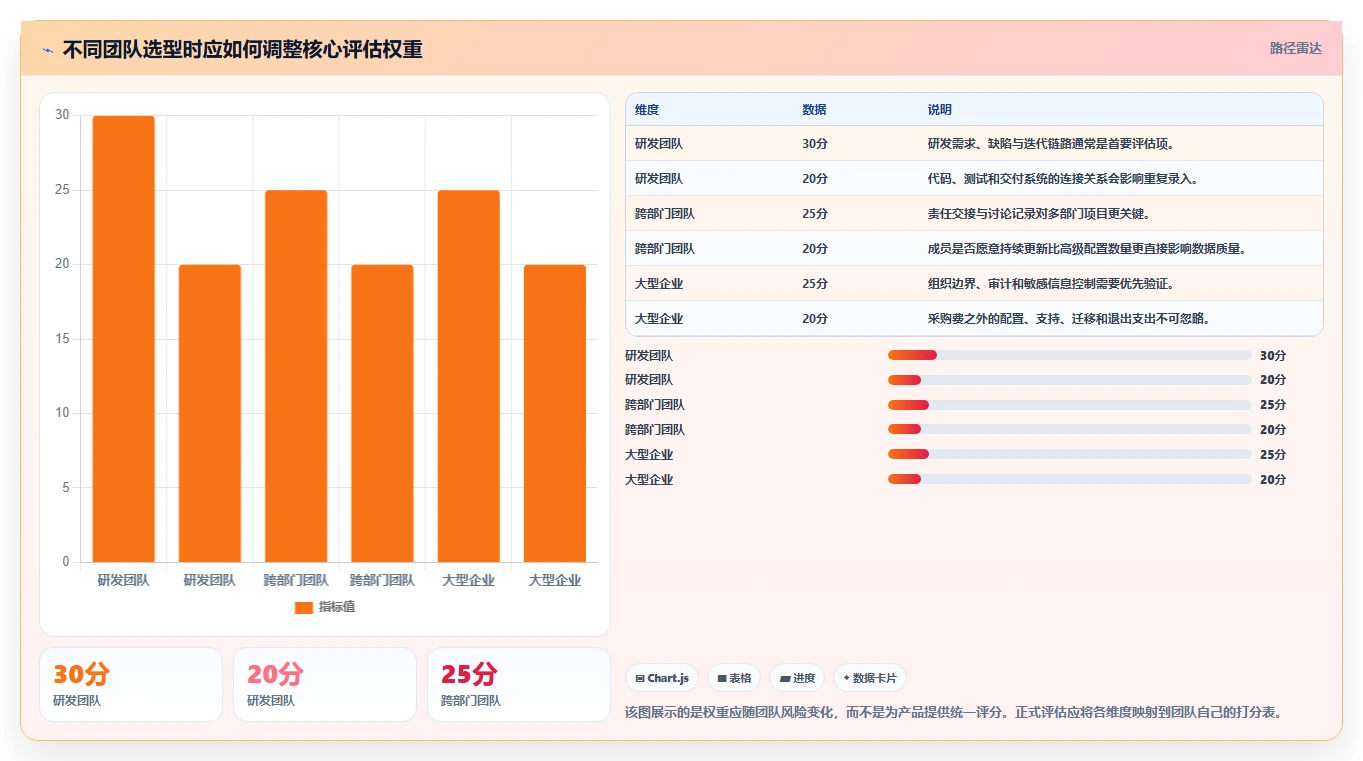
Task: Click the 研发团队 chart bar valued 20
Action: coord(210,413)
